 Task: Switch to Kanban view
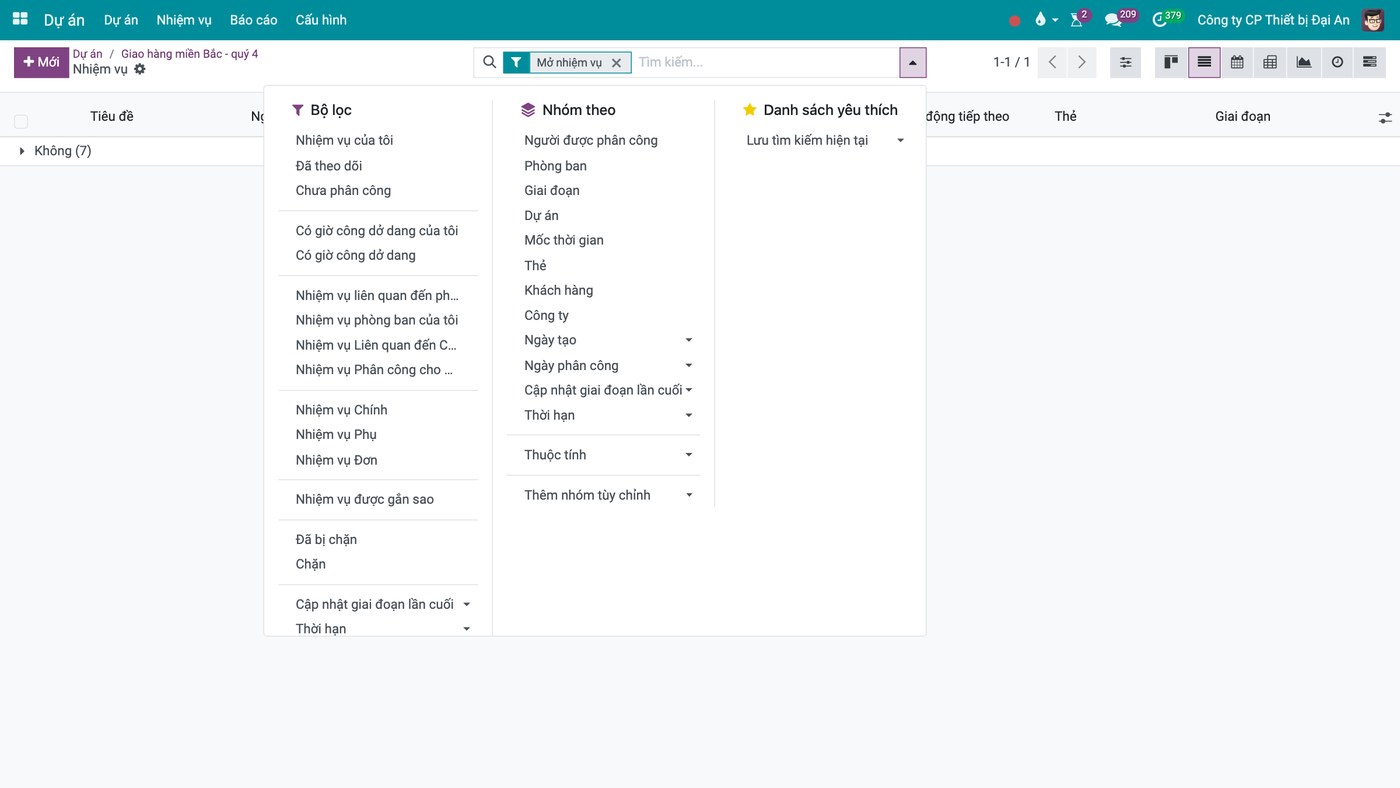1171,62
